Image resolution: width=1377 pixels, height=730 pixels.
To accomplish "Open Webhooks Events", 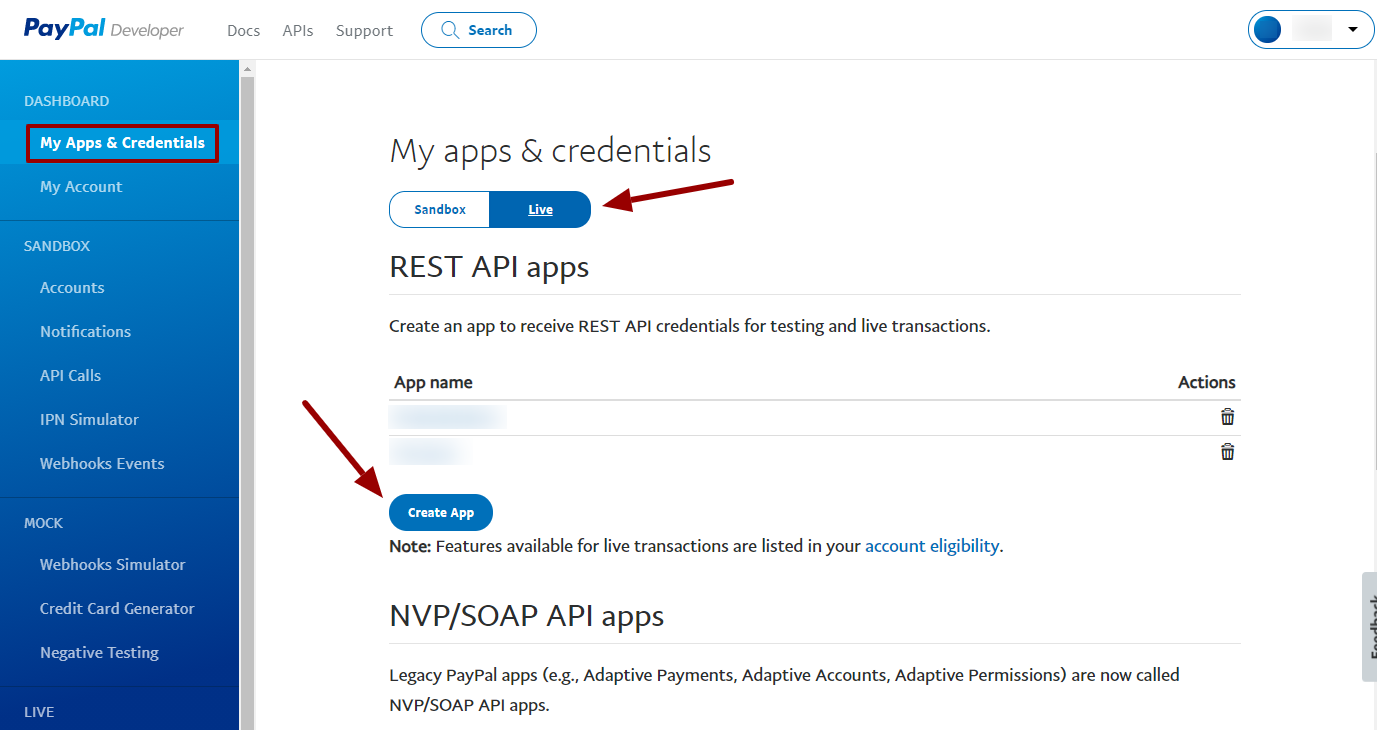I will (102, 464).
